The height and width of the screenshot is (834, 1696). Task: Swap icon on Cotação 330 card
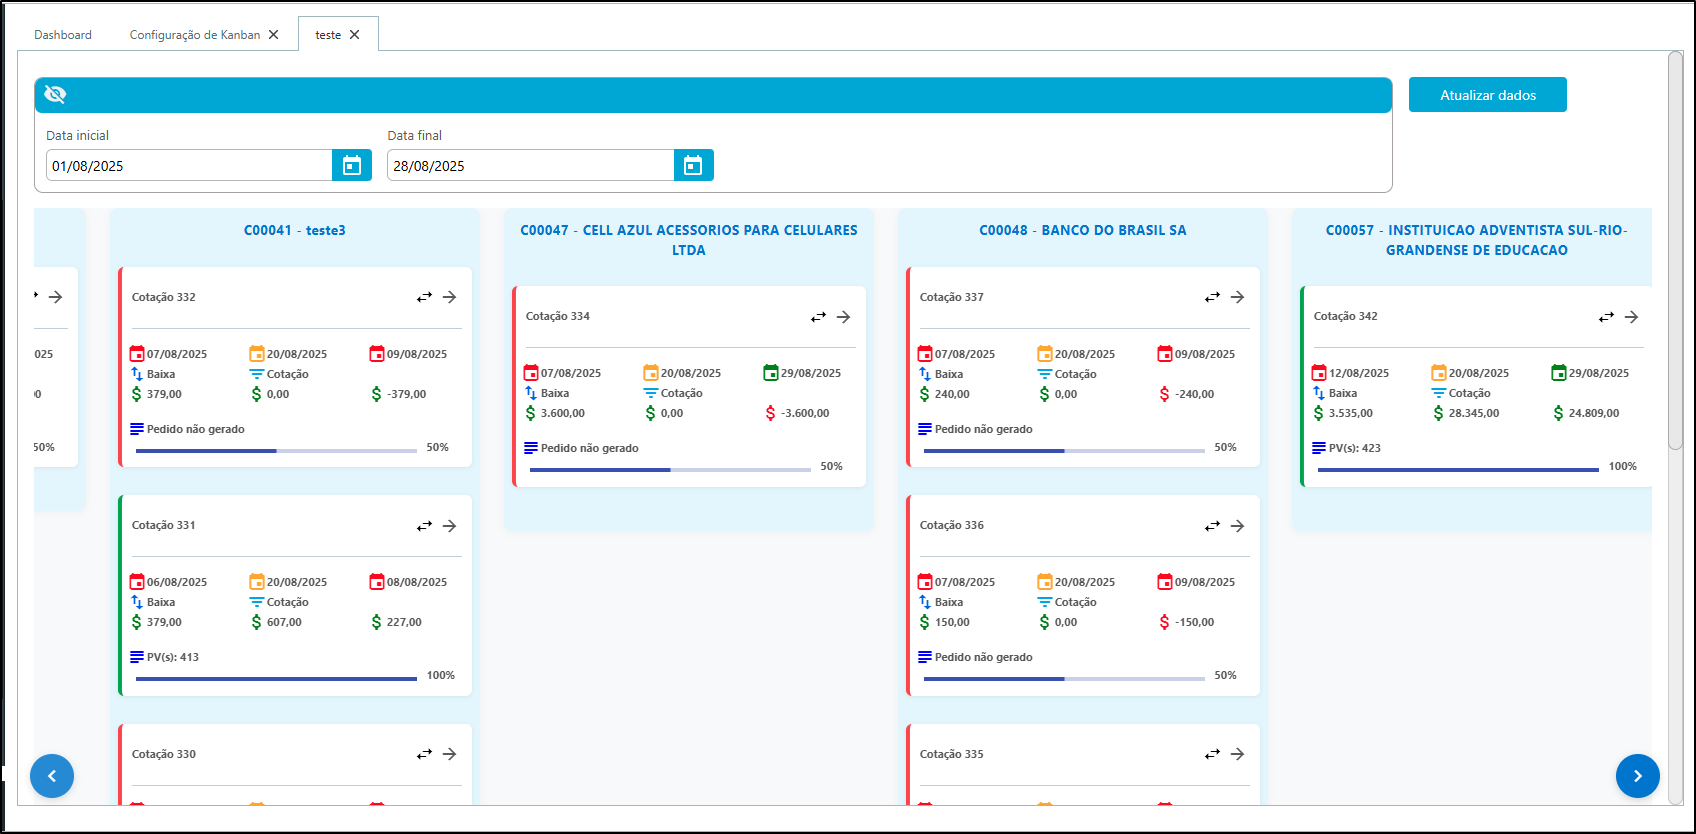point(424,754)
